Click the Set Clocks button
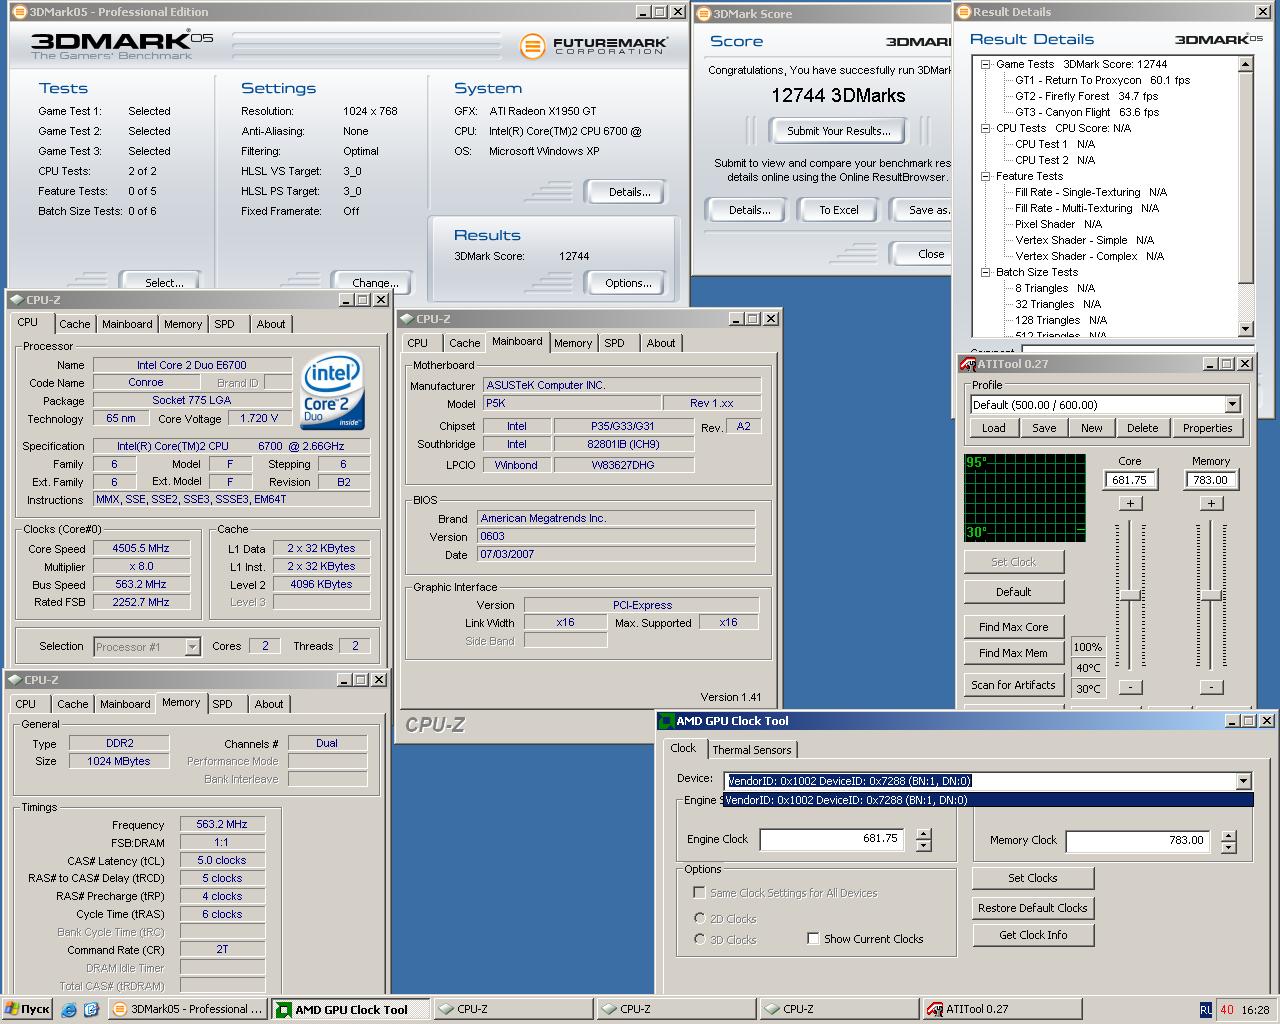Viewport: 1280px width, 1024px height. pos(1033,878)
